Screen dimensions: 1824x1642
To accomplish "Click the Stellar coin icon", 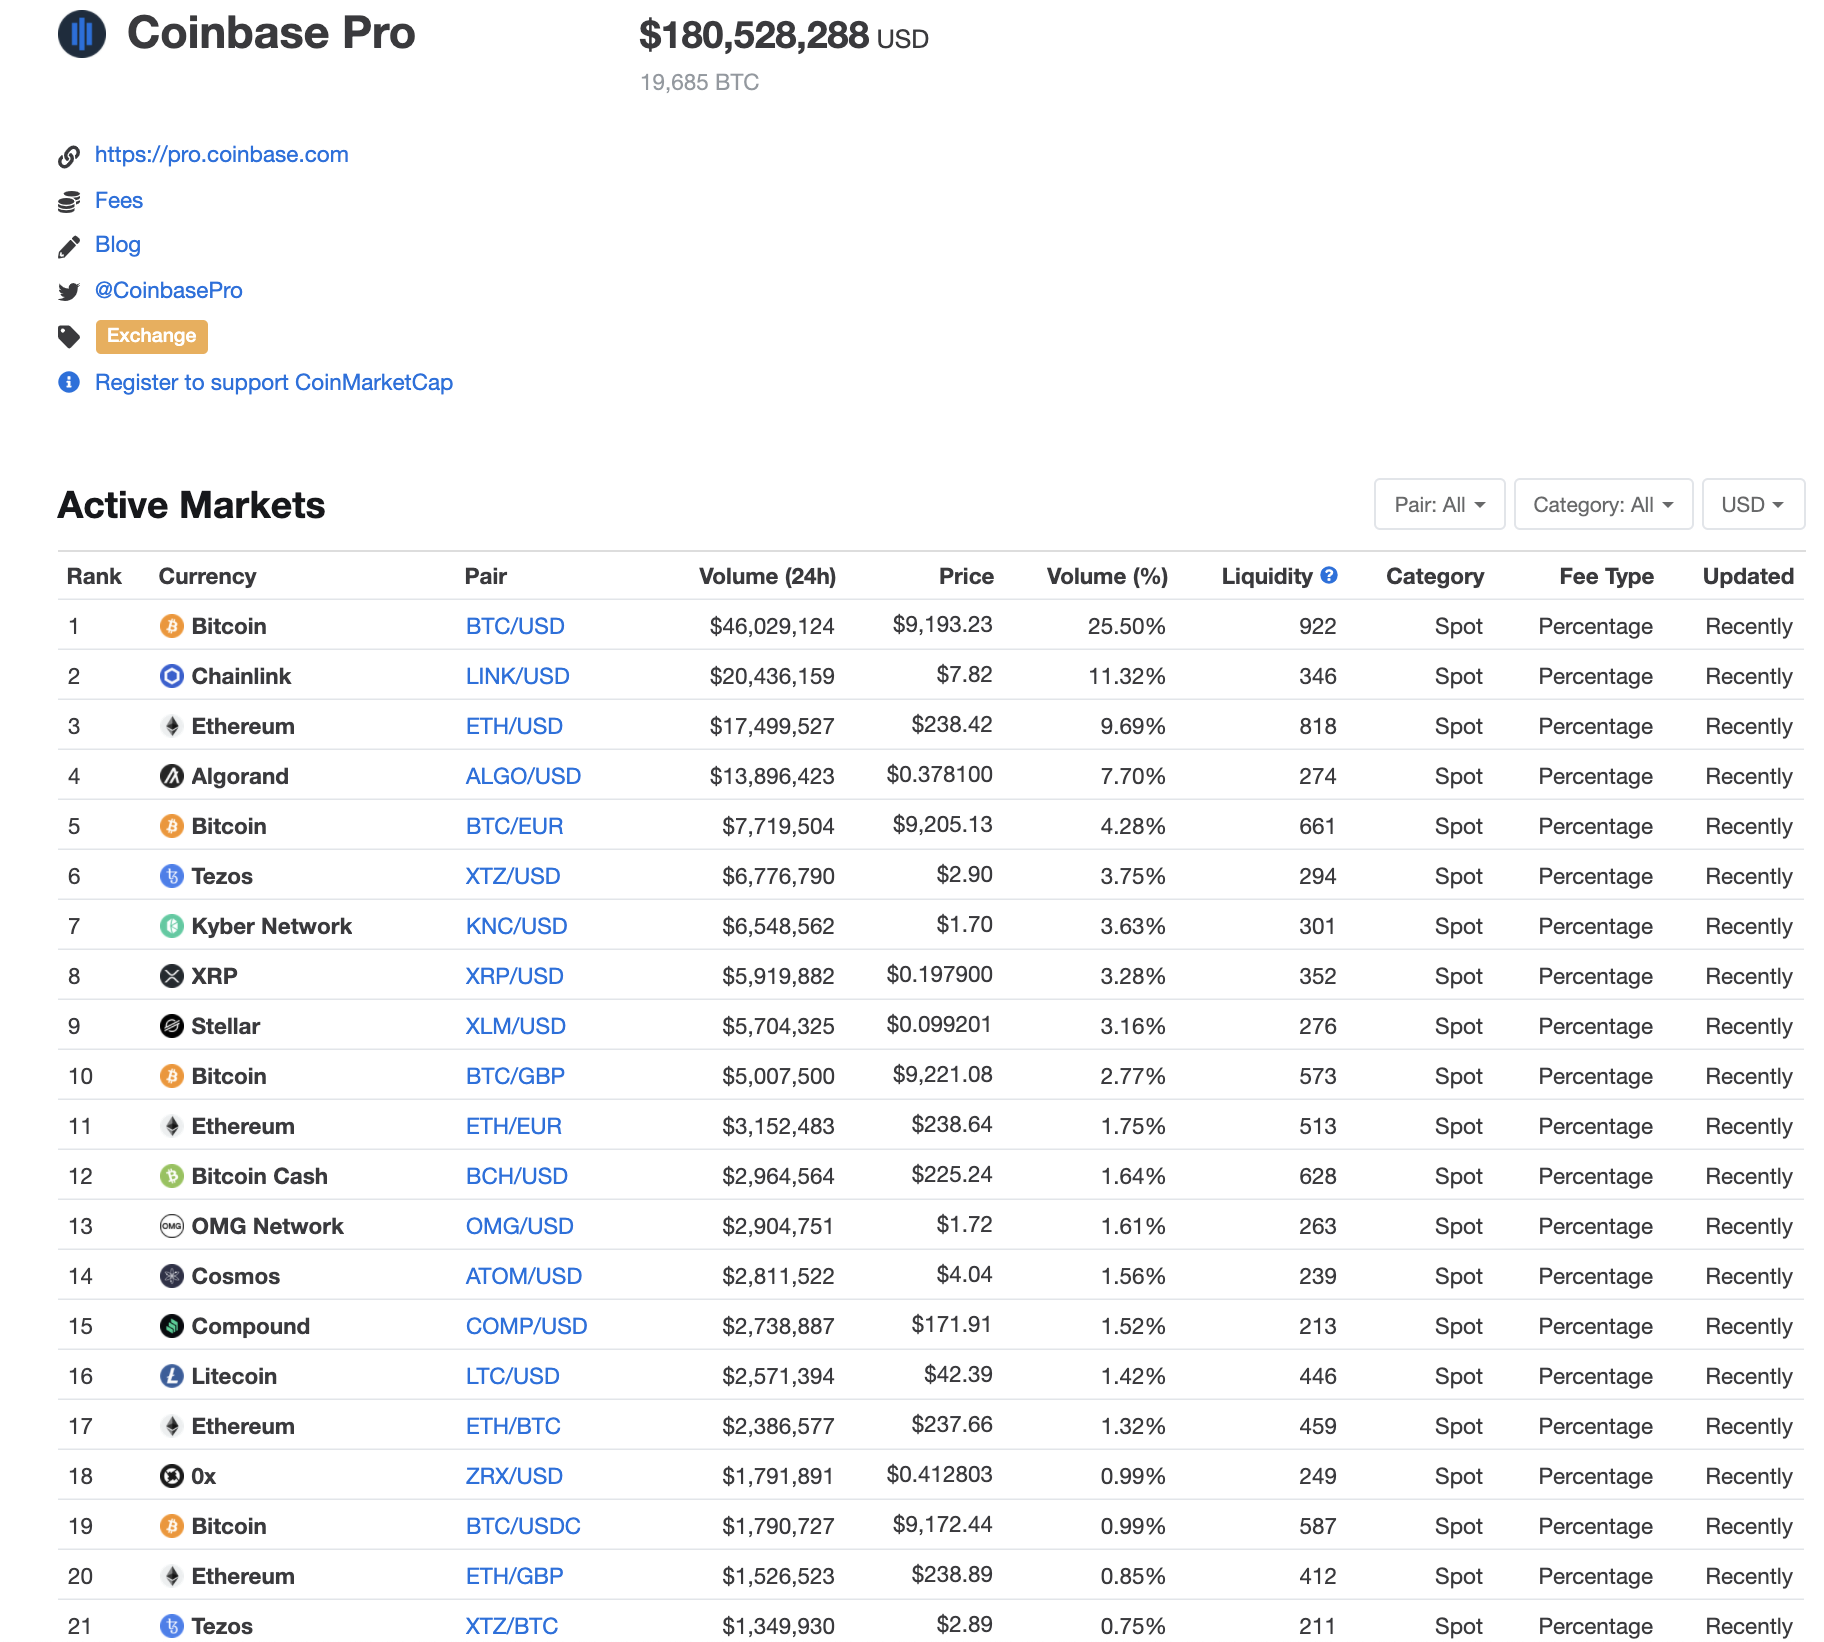I will 172,1026.
